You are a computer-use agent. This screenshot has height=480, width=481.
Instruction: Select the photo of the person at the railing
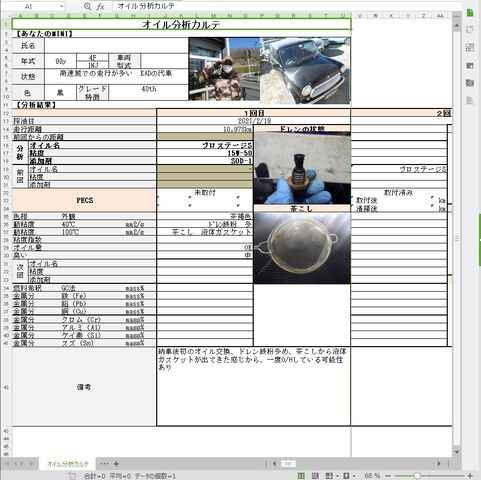pos(224,69)
